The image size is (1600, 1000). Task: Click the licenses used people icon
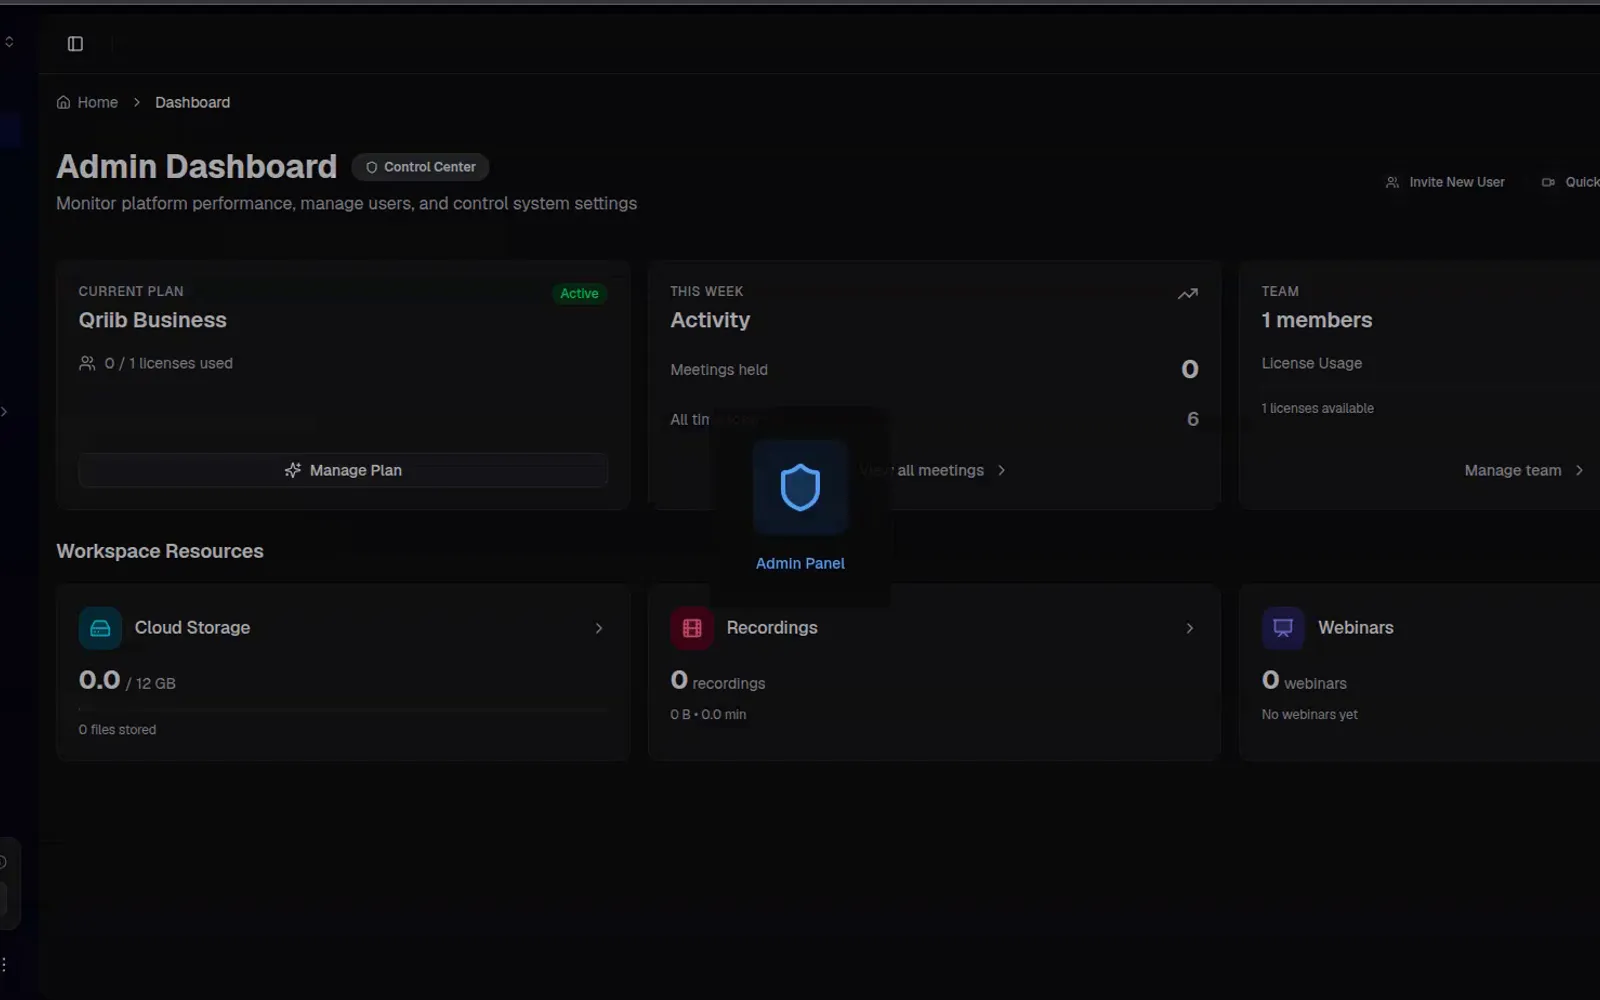(x=87, y=363)
